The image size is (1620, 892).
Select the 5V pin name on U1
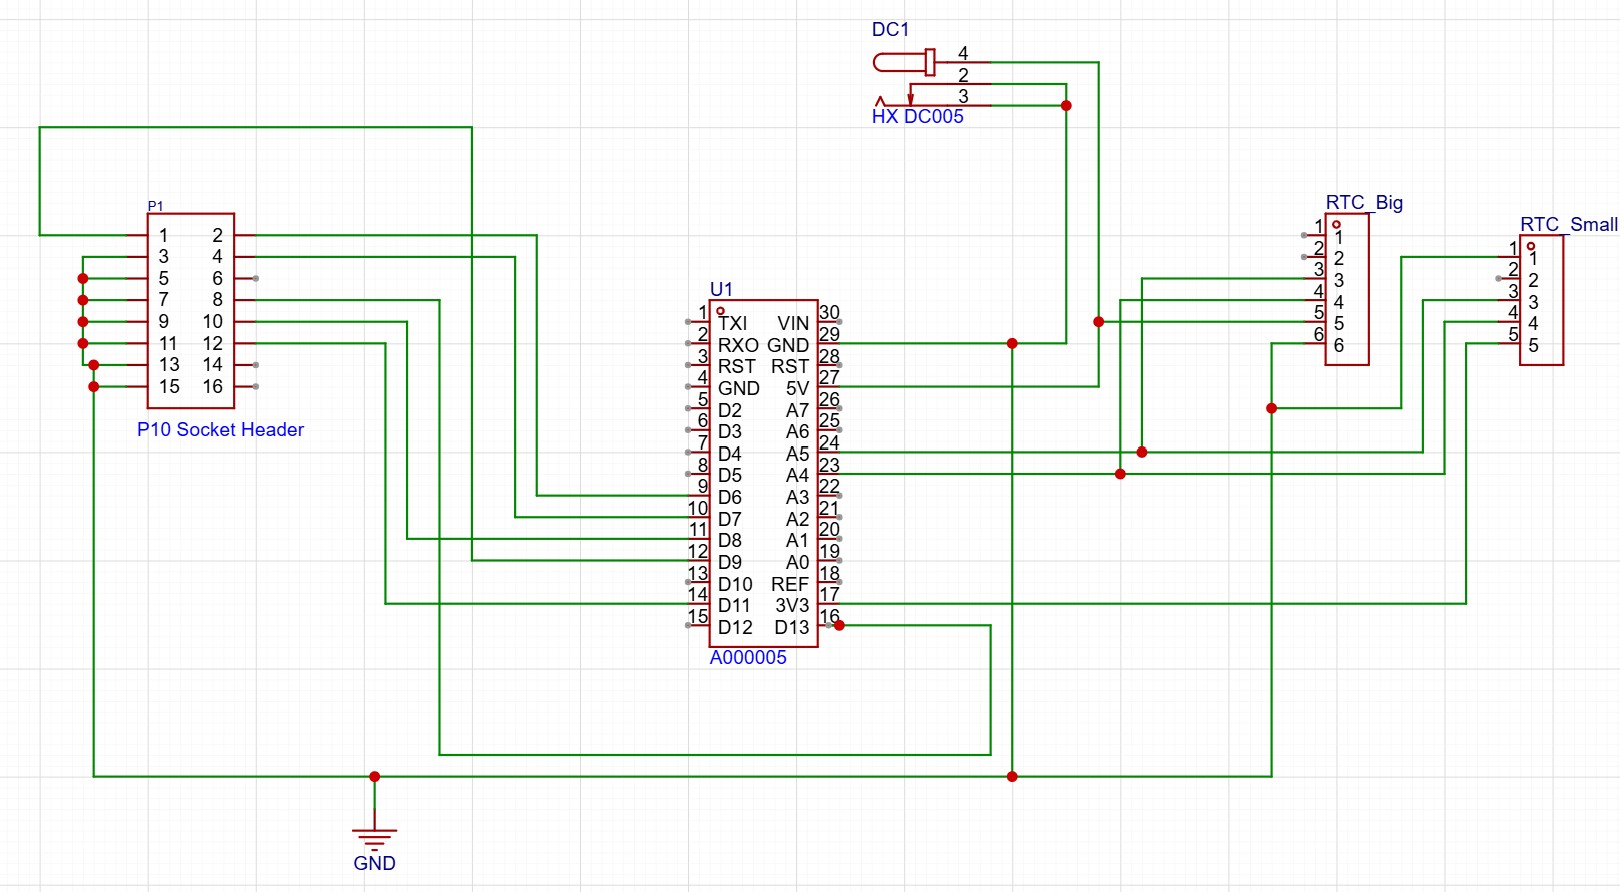[797, 389]
